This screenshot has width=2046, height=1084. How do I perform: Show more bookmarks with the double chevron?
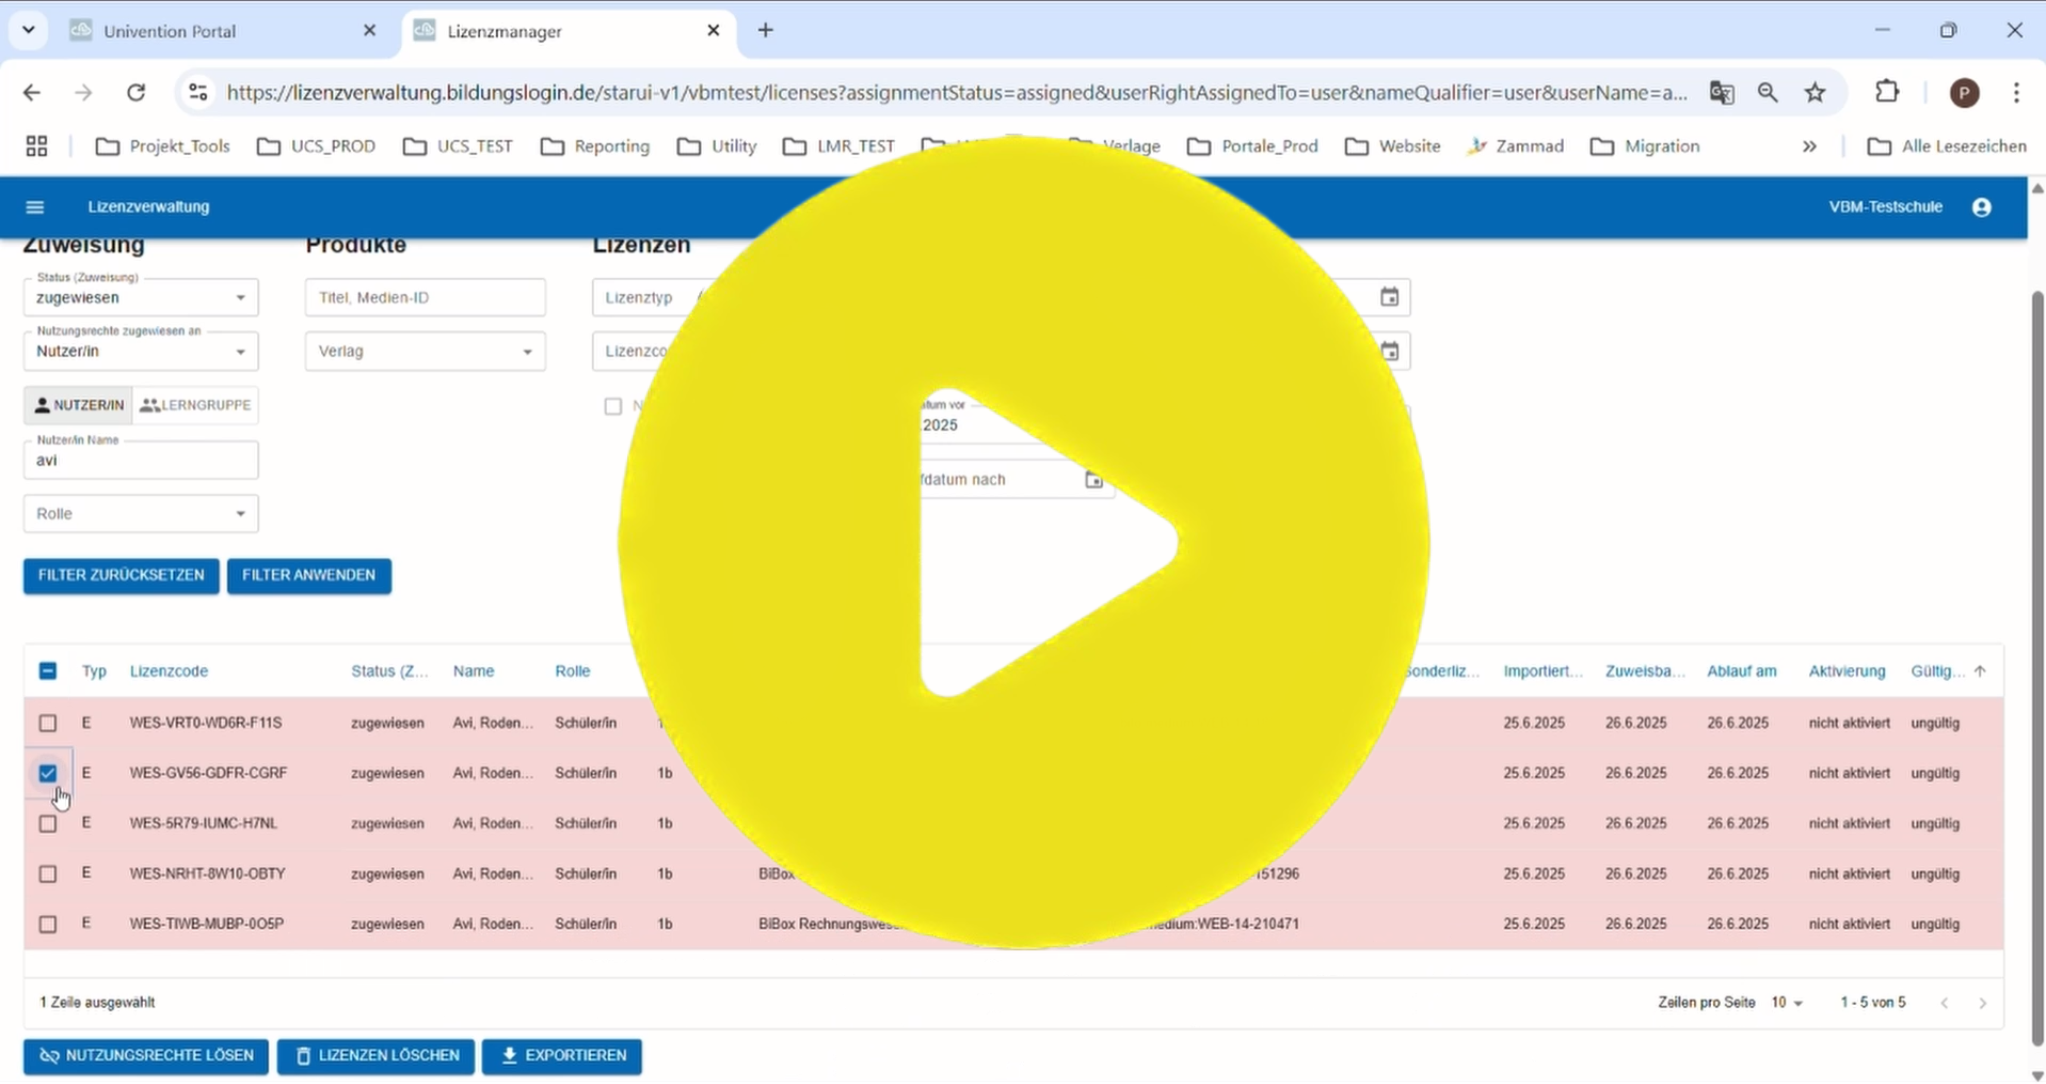(1809, 146)
